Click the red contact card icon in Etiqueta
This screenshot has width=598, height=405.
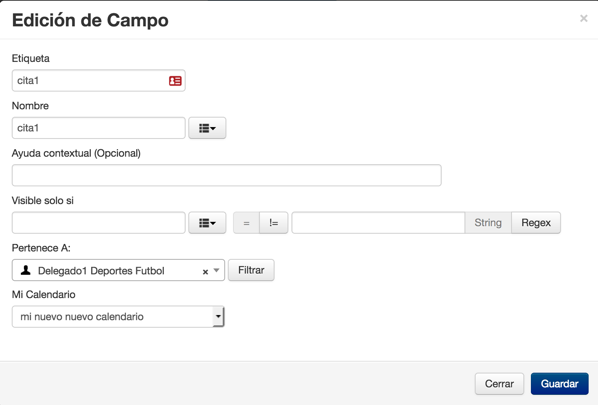(x=175, y=81)
